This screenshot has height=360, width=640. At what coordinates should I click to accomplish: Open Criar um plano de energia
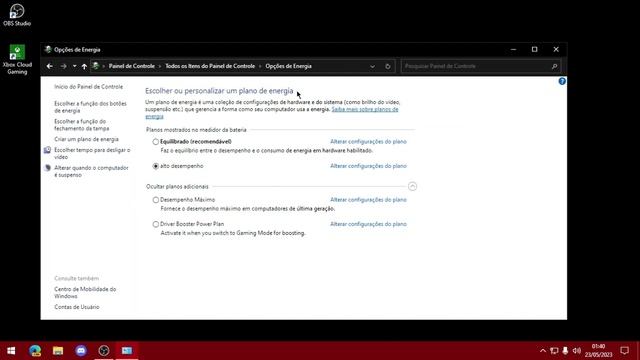click(86, 139)
